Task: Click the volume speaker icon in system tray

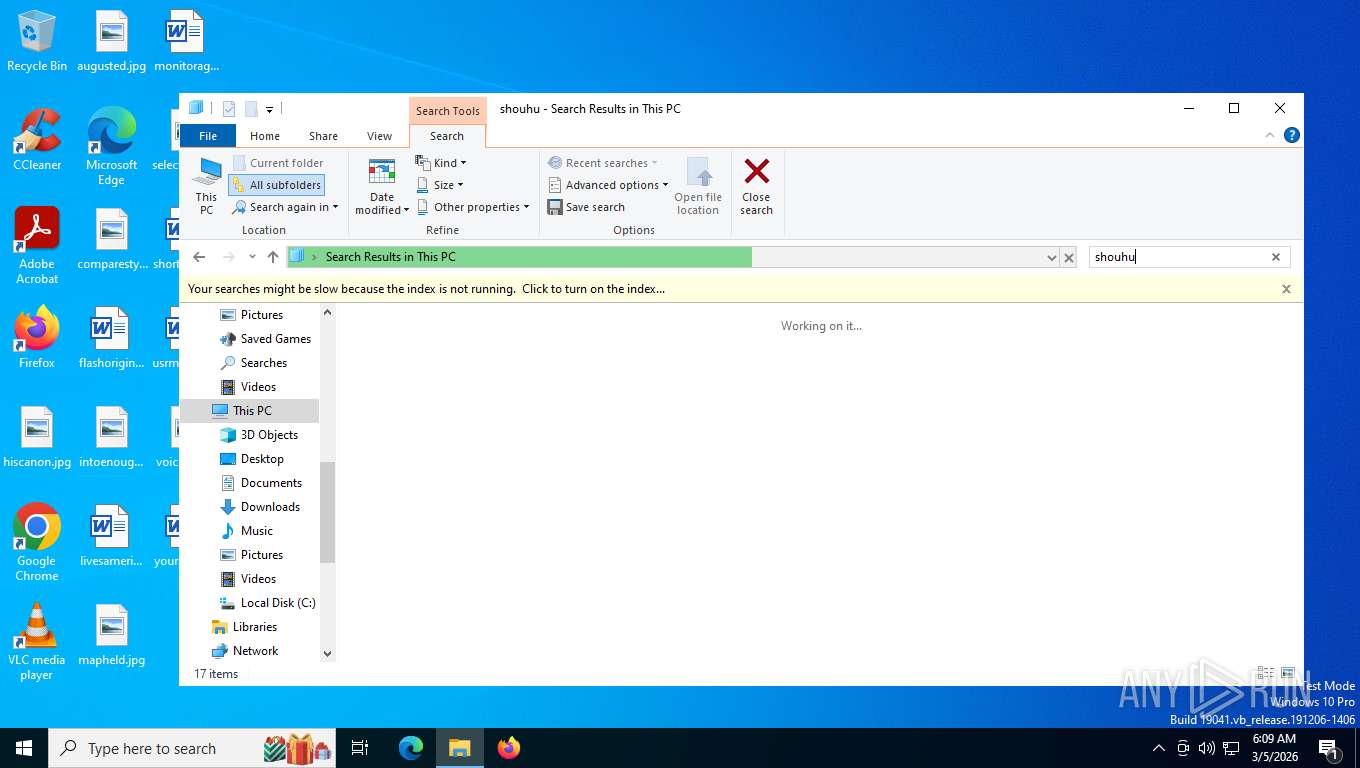Action: pyautogui.click(x=1207, y=748)
